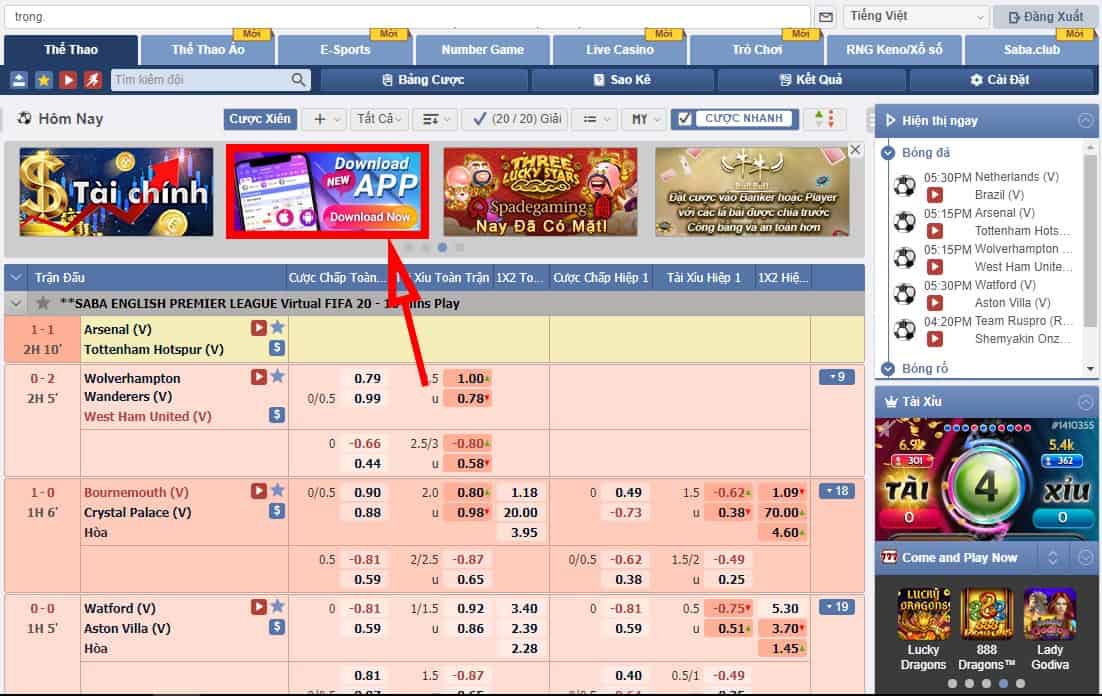Screen dimensions: 1102x696
Task: Favorite the Bournemouth vs Crystal Palace match
Action: click(278, 490)
